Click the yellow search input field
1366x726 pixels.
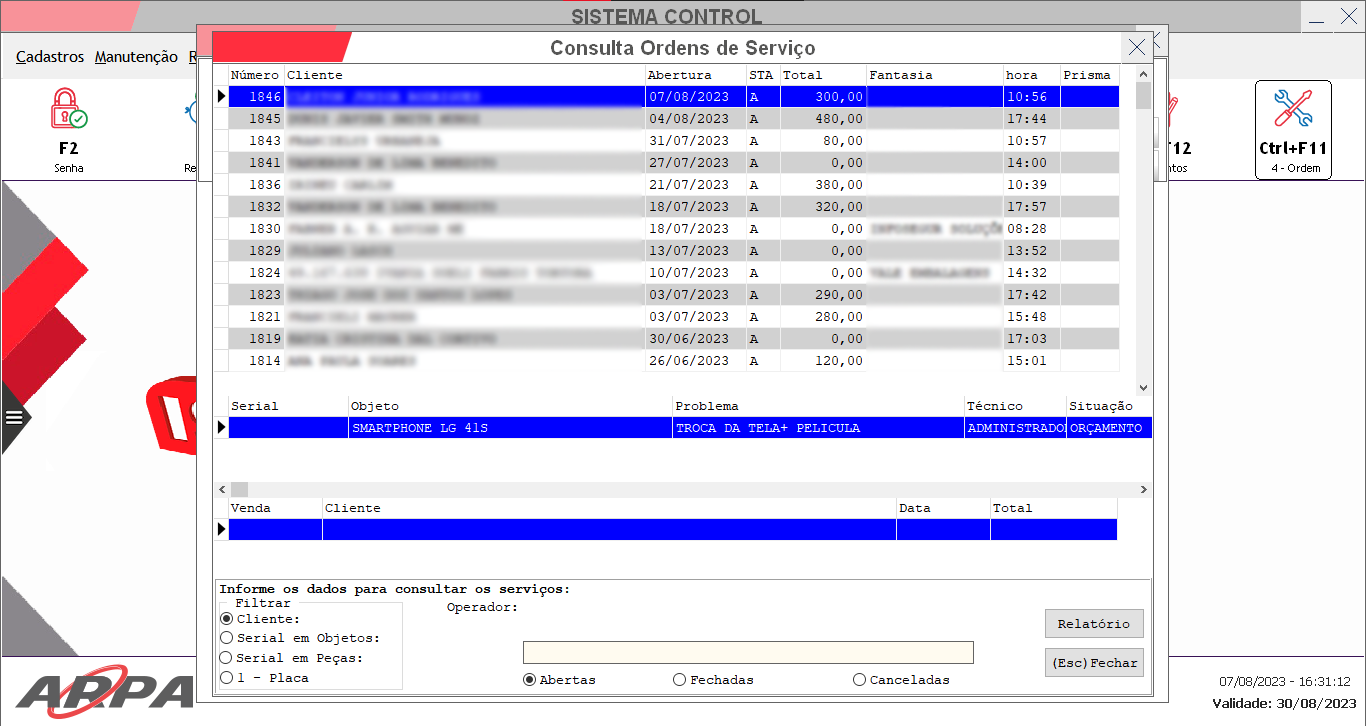[x=747, y=652]
